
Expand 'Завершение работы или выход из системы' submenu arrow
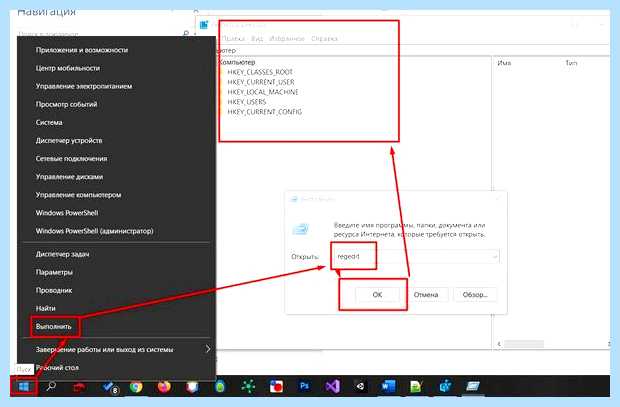208,349
